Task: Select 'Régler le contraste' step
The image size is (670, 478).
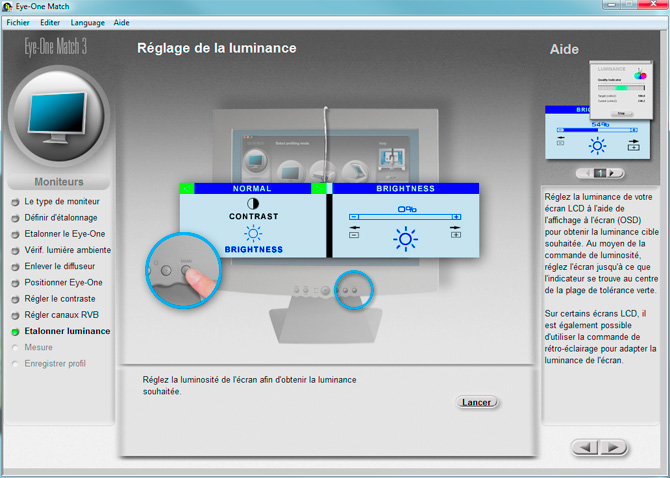Action: click(60, 299)
